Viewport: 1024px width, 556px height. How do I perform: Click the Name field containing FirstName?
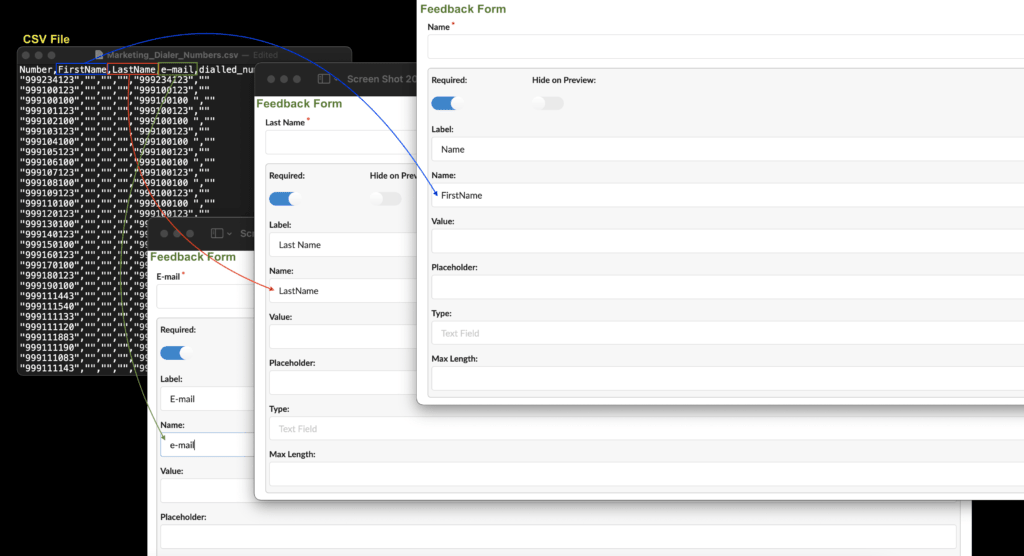point(728,195)
